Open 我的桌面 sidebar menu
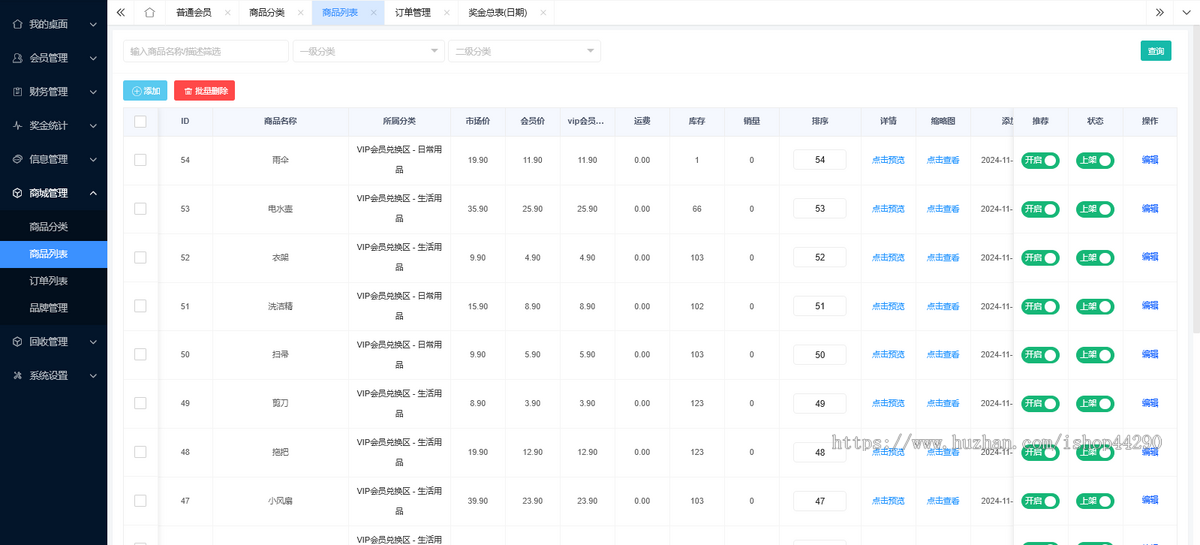This screenshot has width=1200, height=545. 53,24
